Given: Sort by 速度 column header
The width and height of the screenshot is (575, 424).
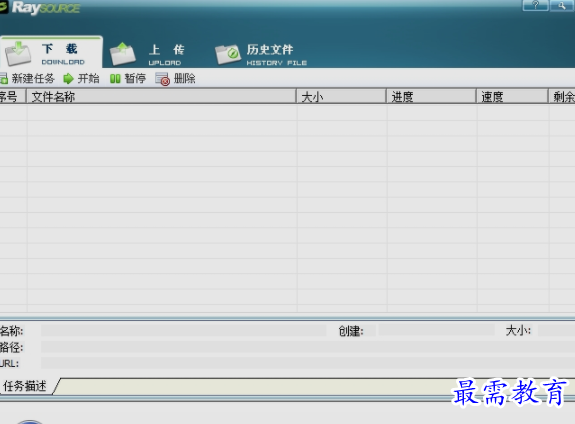Looking at the screenshot, I should coord(512,96).
